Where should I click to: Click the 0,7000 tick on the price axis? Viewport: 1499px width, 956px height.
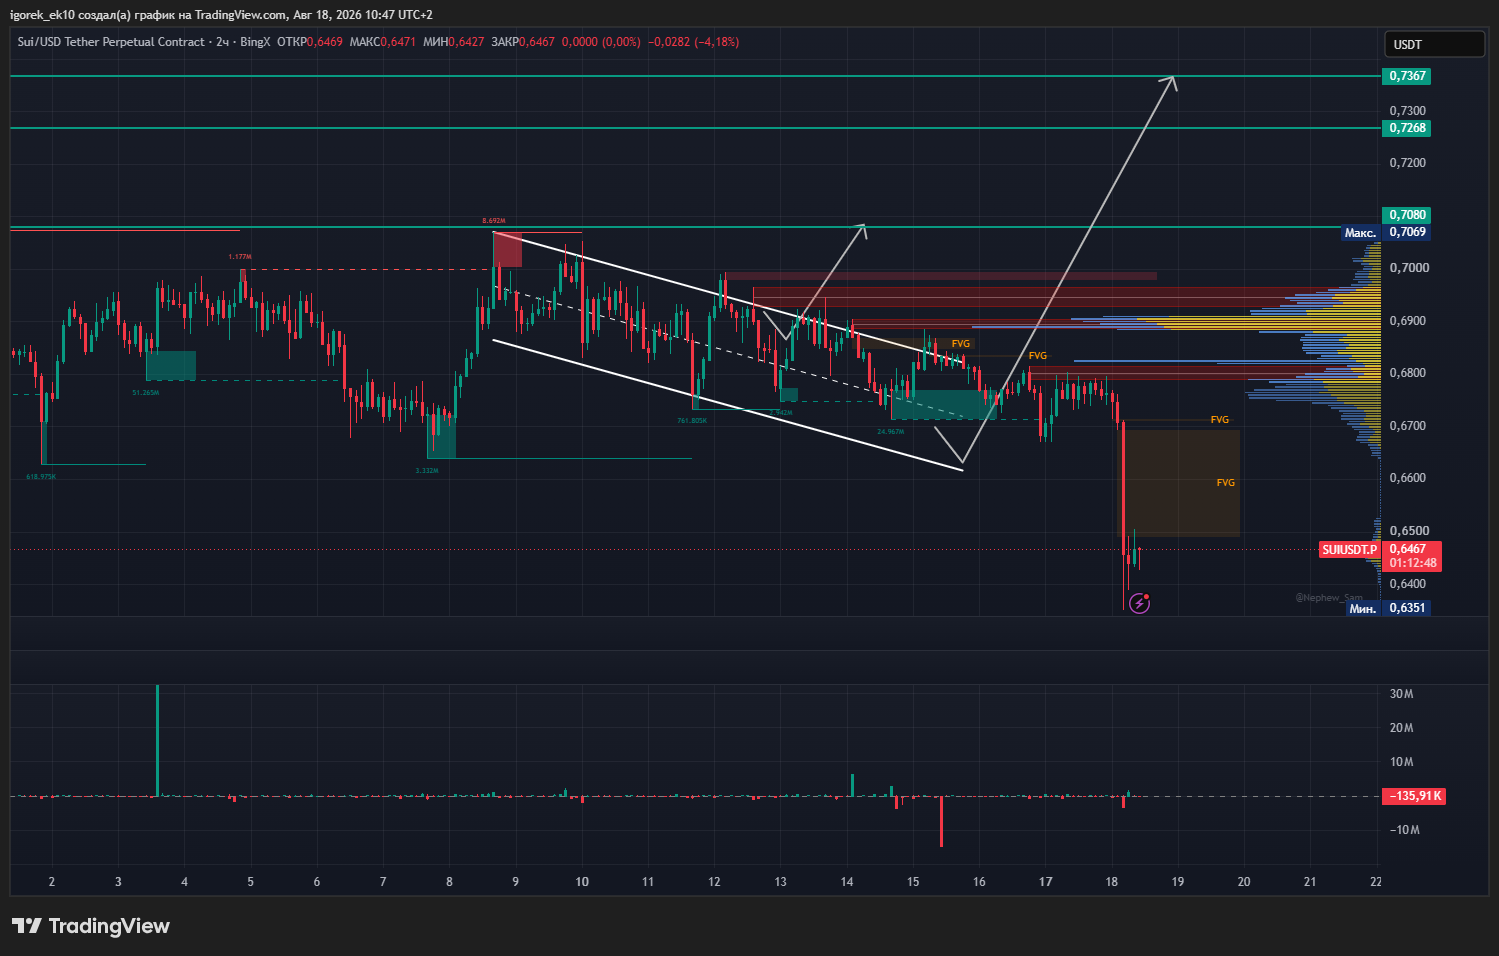(1408, 268)
